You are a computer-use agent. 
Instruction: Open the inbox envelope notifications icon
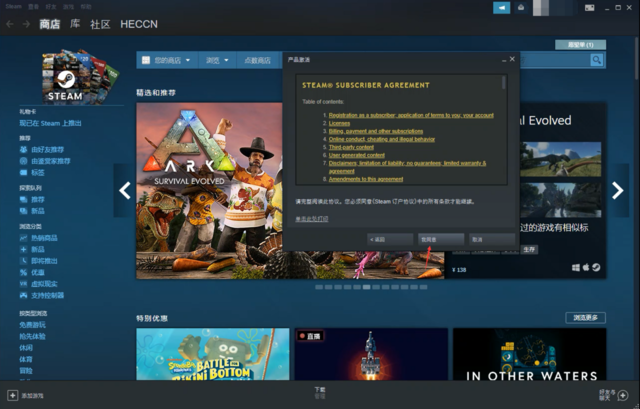pyautogui.click(x=521, y=7)
